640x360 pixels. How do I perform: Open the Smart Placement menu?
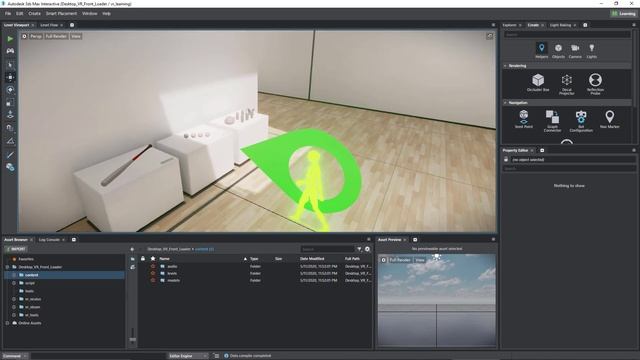click(x=61, y=13)
